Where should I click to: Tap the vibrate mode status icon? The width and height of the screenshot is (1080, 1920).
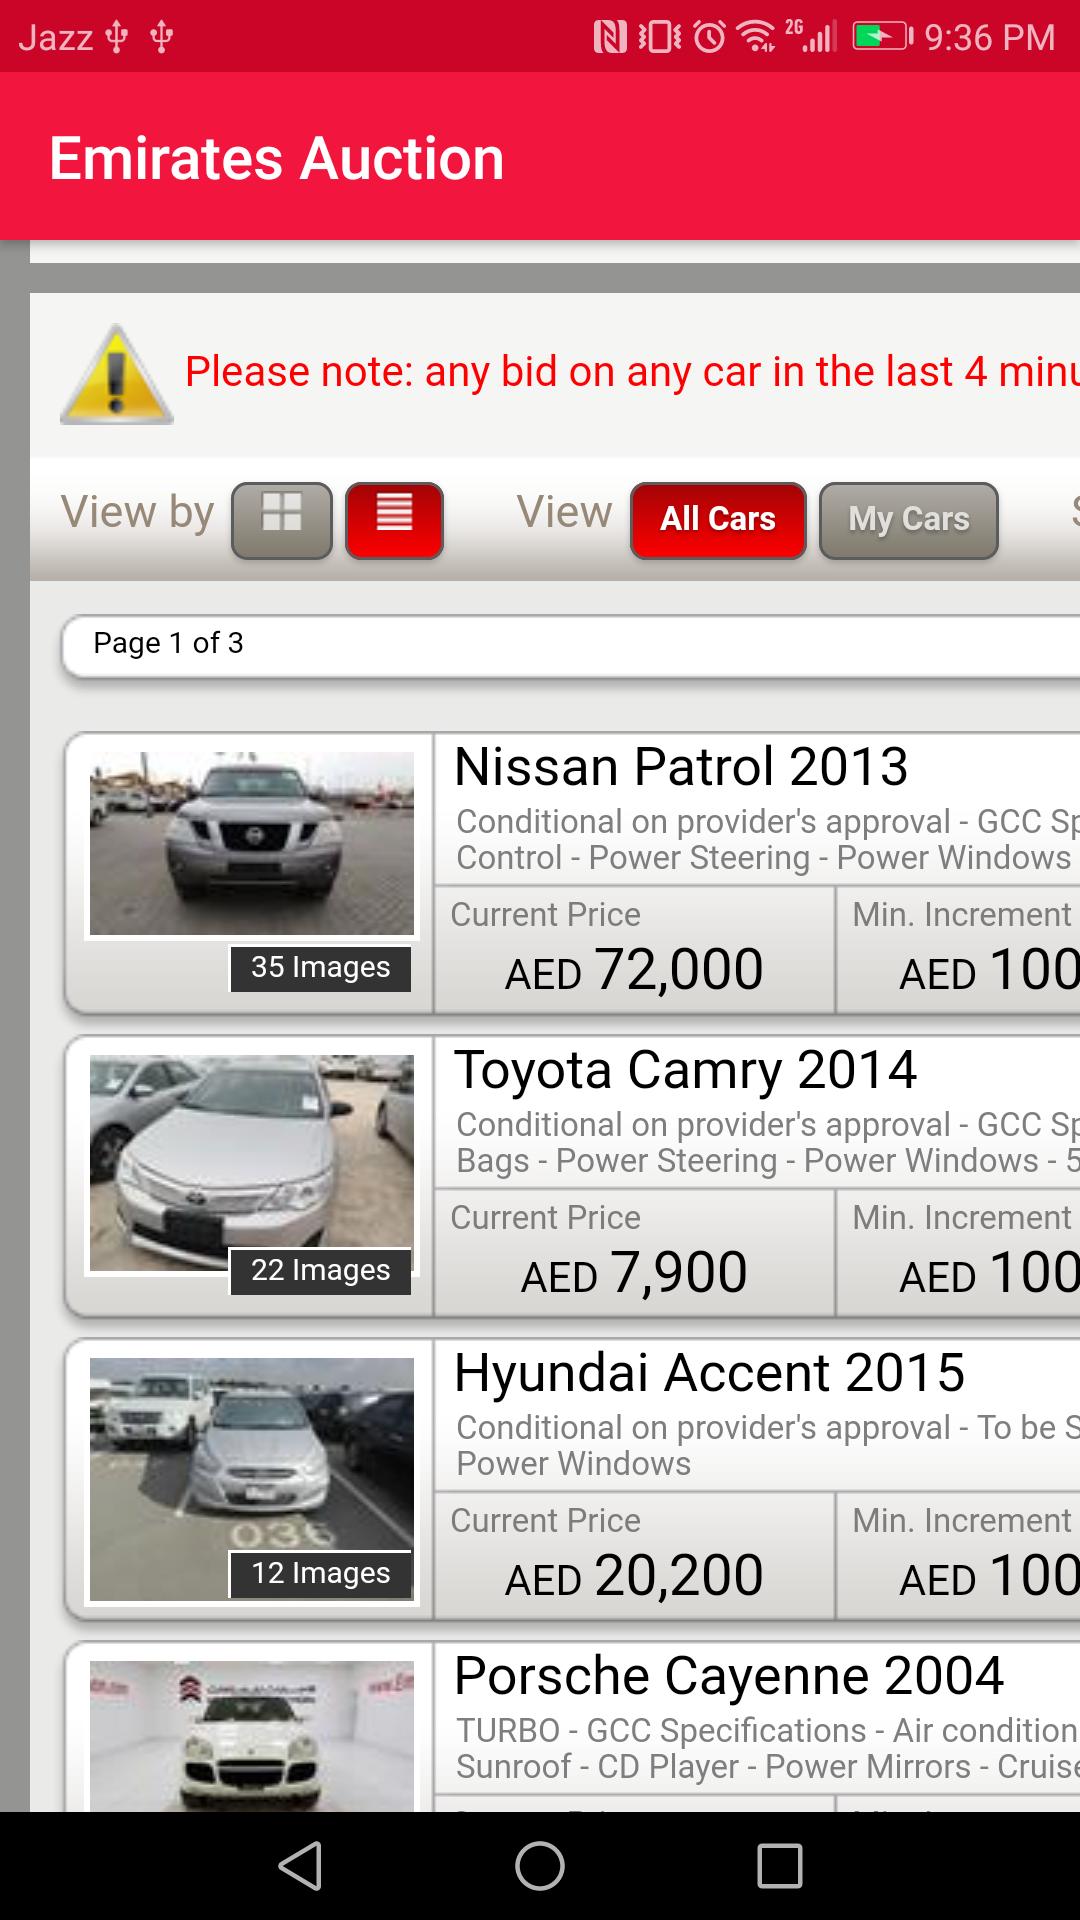tap(660, 37)
